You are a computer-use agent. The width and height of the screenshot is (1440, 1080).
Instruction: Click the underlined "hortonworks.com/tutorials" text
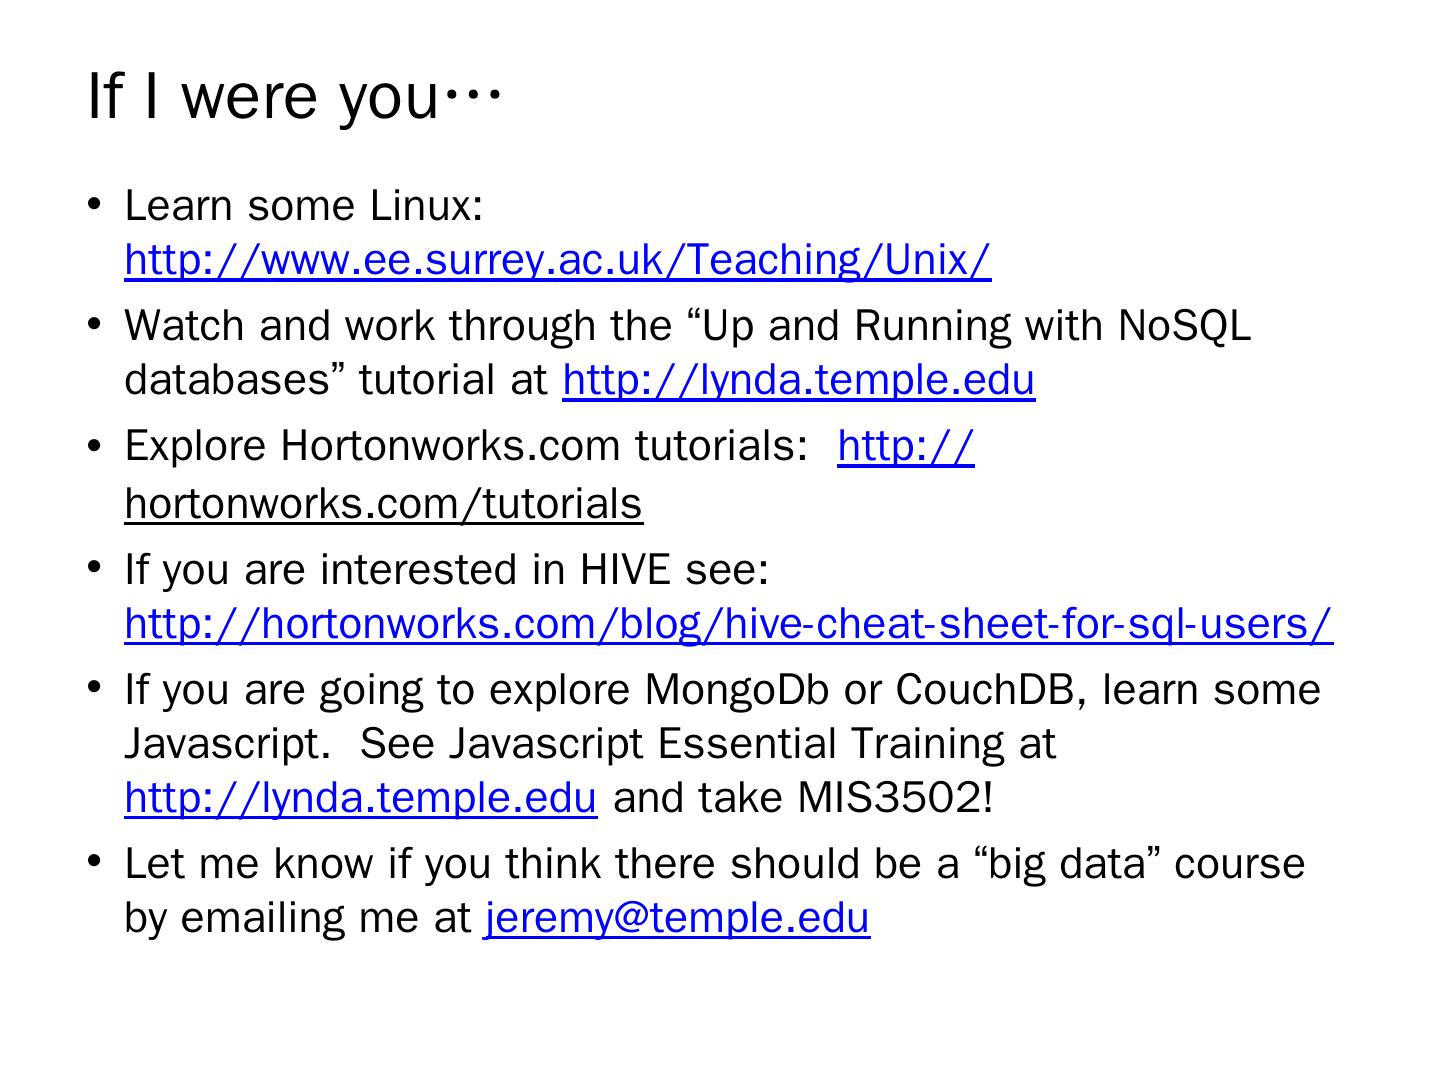click(383, 503)
